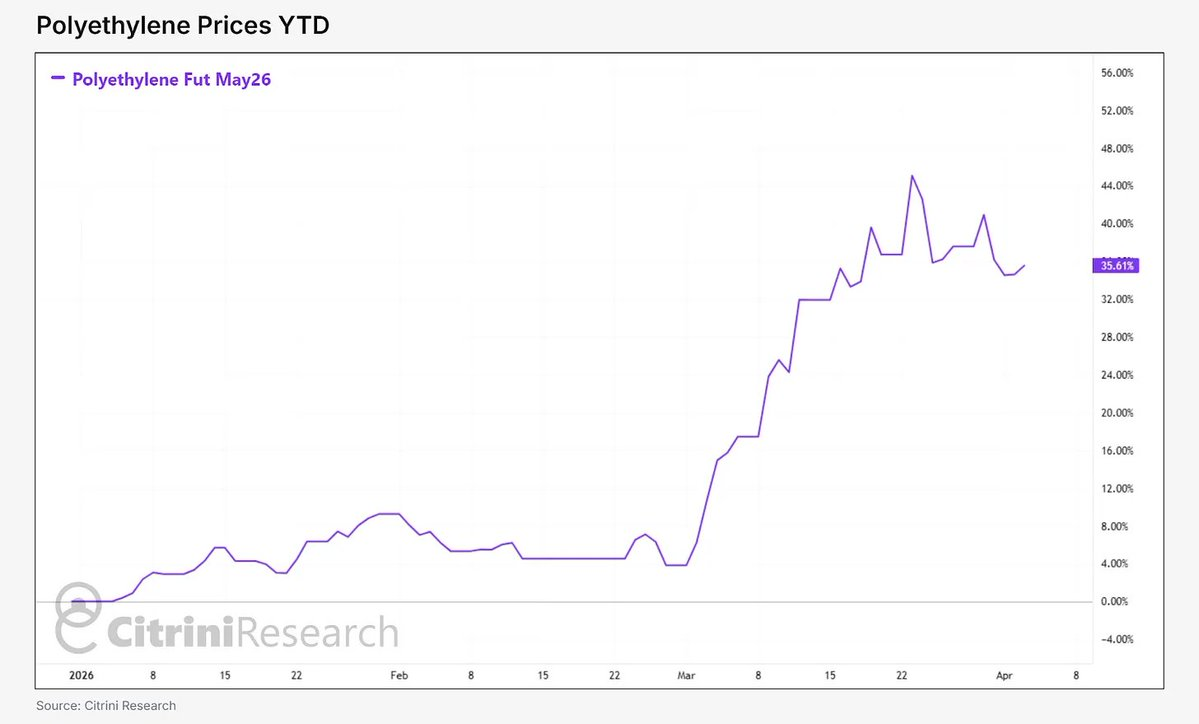1199x724 pixels.
Task: Click the Polyethylene Prices YTD title
Action: point(183,26)
